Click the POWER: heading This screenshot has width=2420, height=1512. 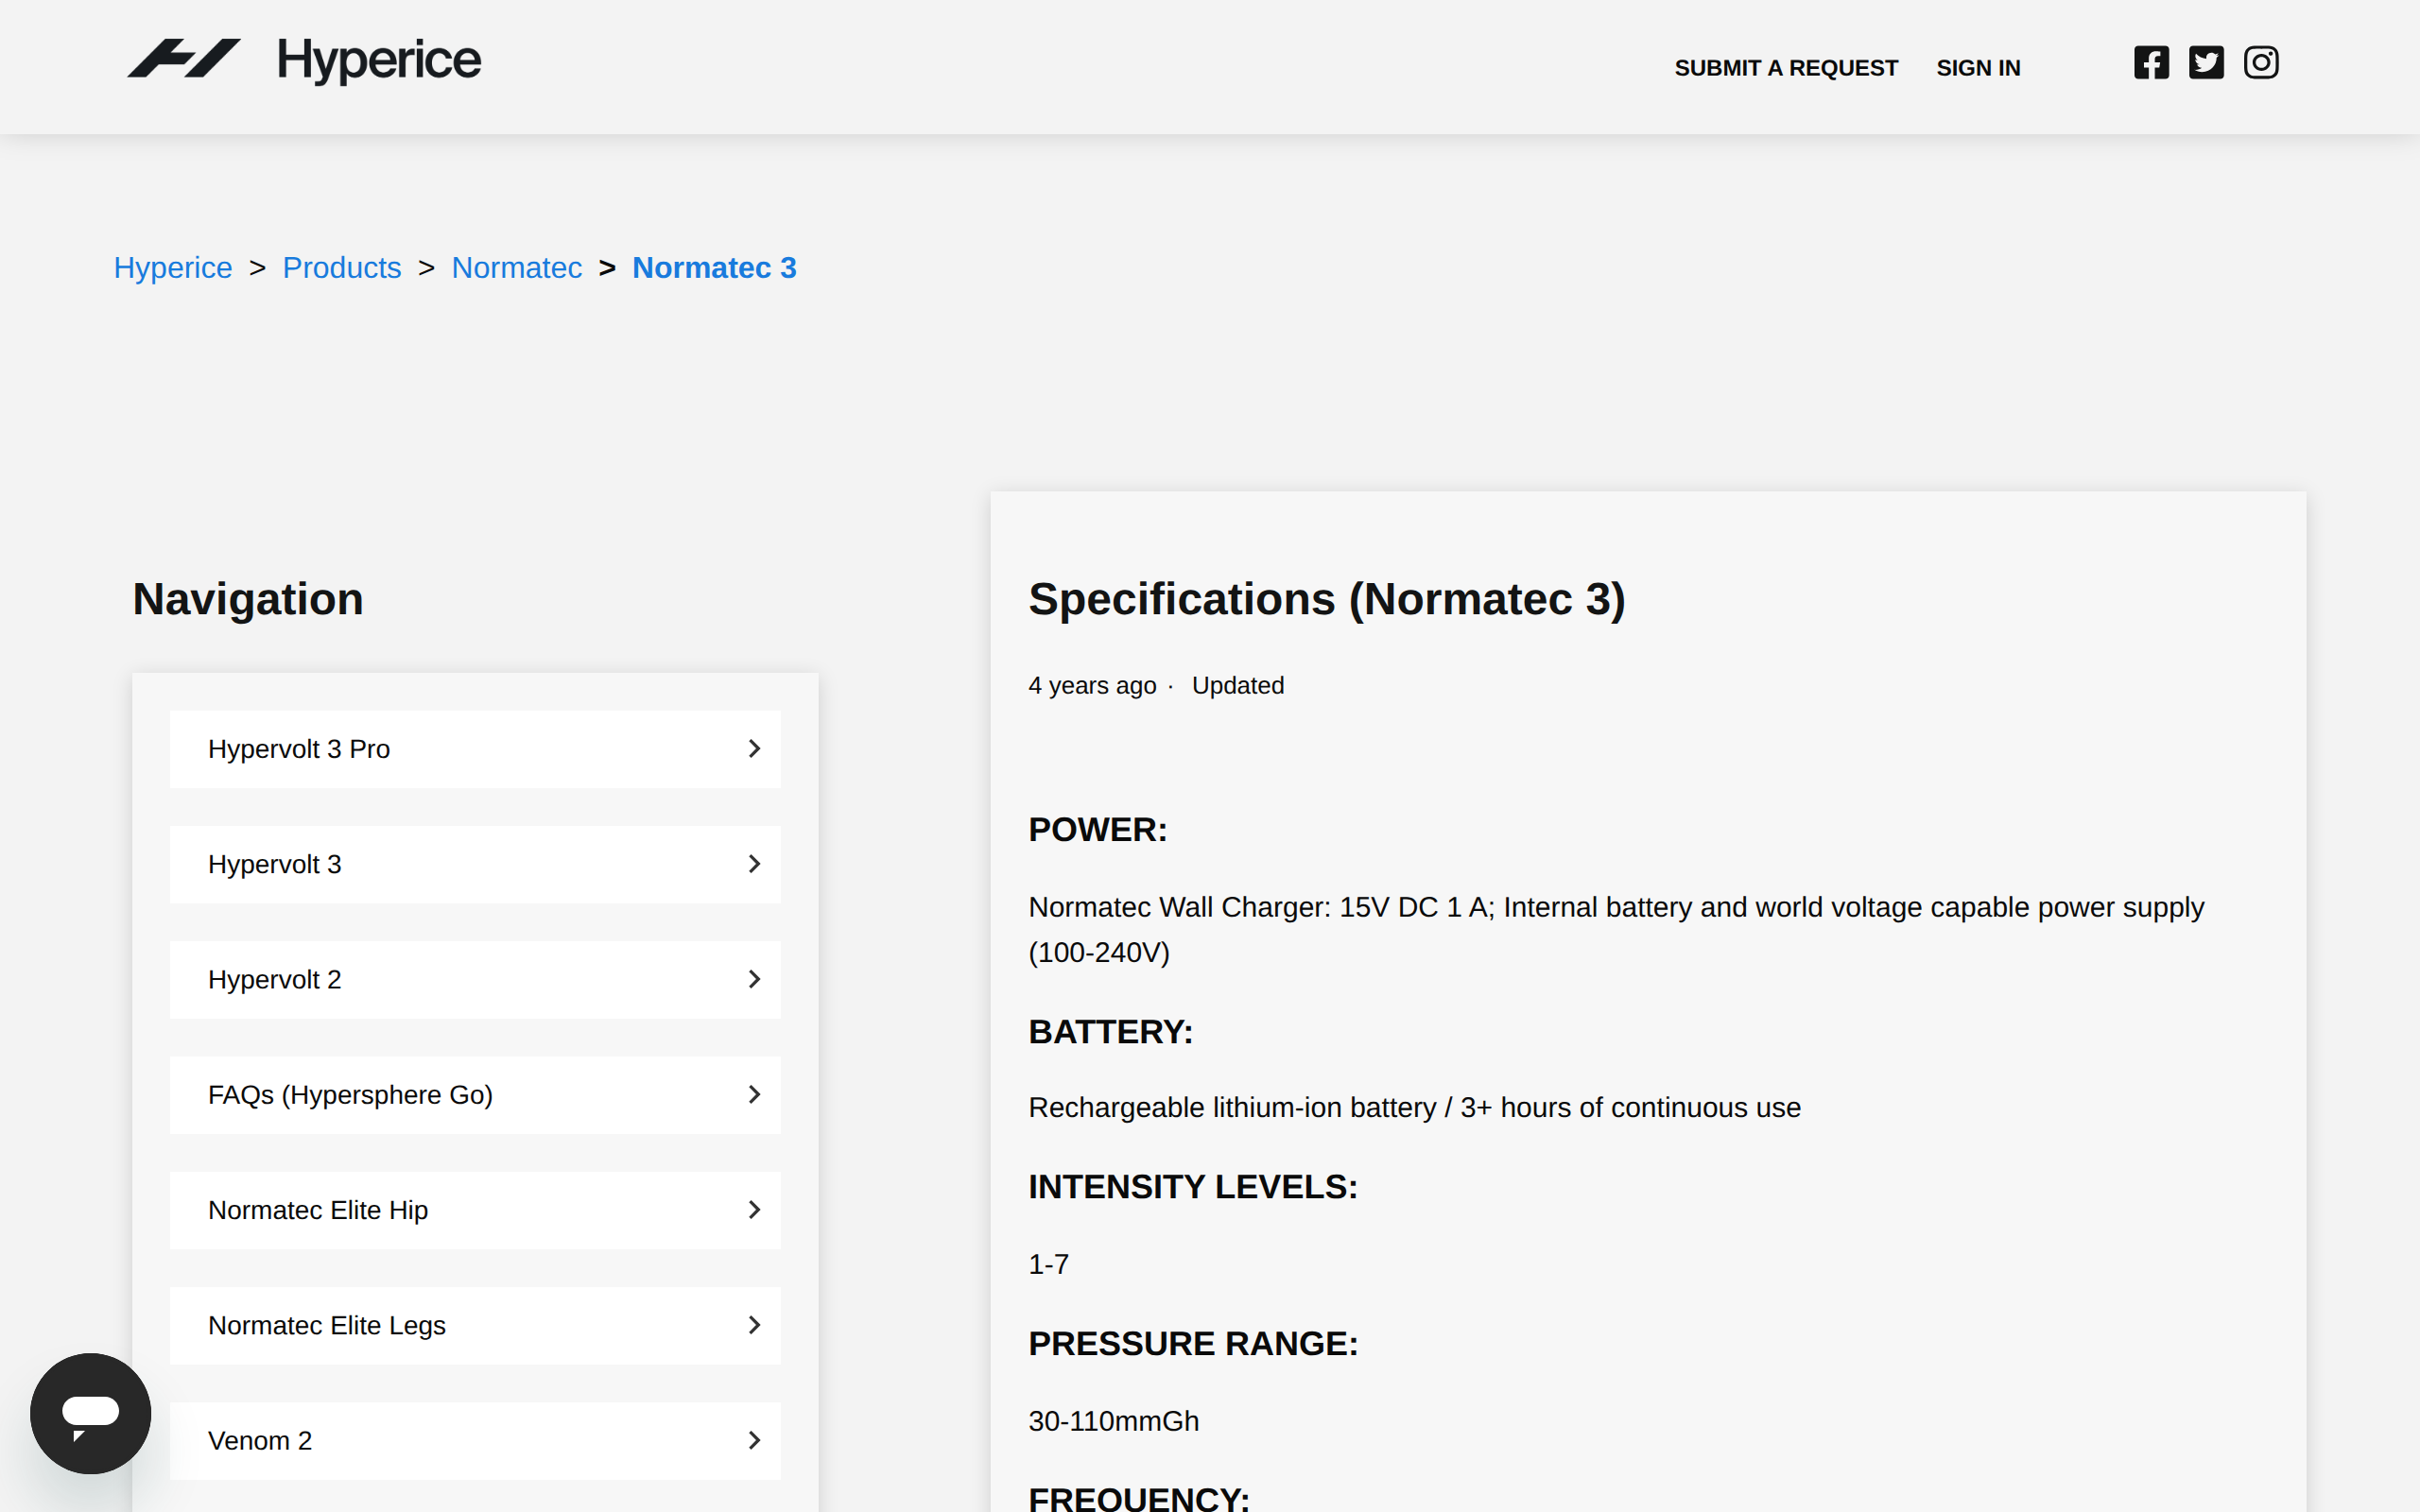1098,830
